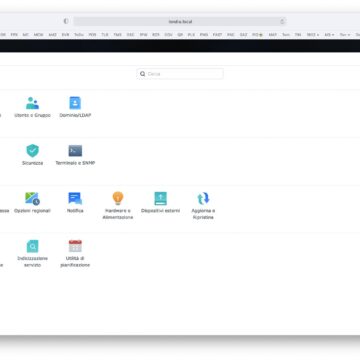Image resolution: width=360 pixels, height=360 pixels.
Task: Open Utilità di pianificazione calendar icon
Action: 75,246
